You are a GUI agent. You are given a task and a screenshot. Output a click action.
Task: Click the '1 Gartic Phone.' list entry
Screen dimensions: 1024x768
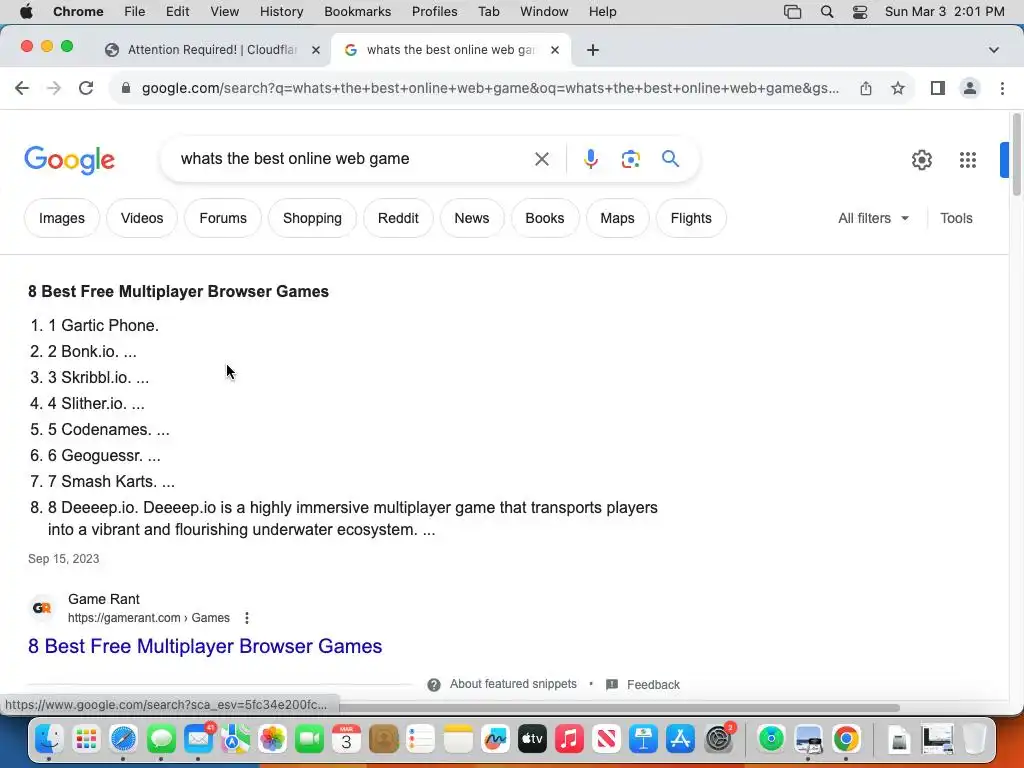(103, 325)
